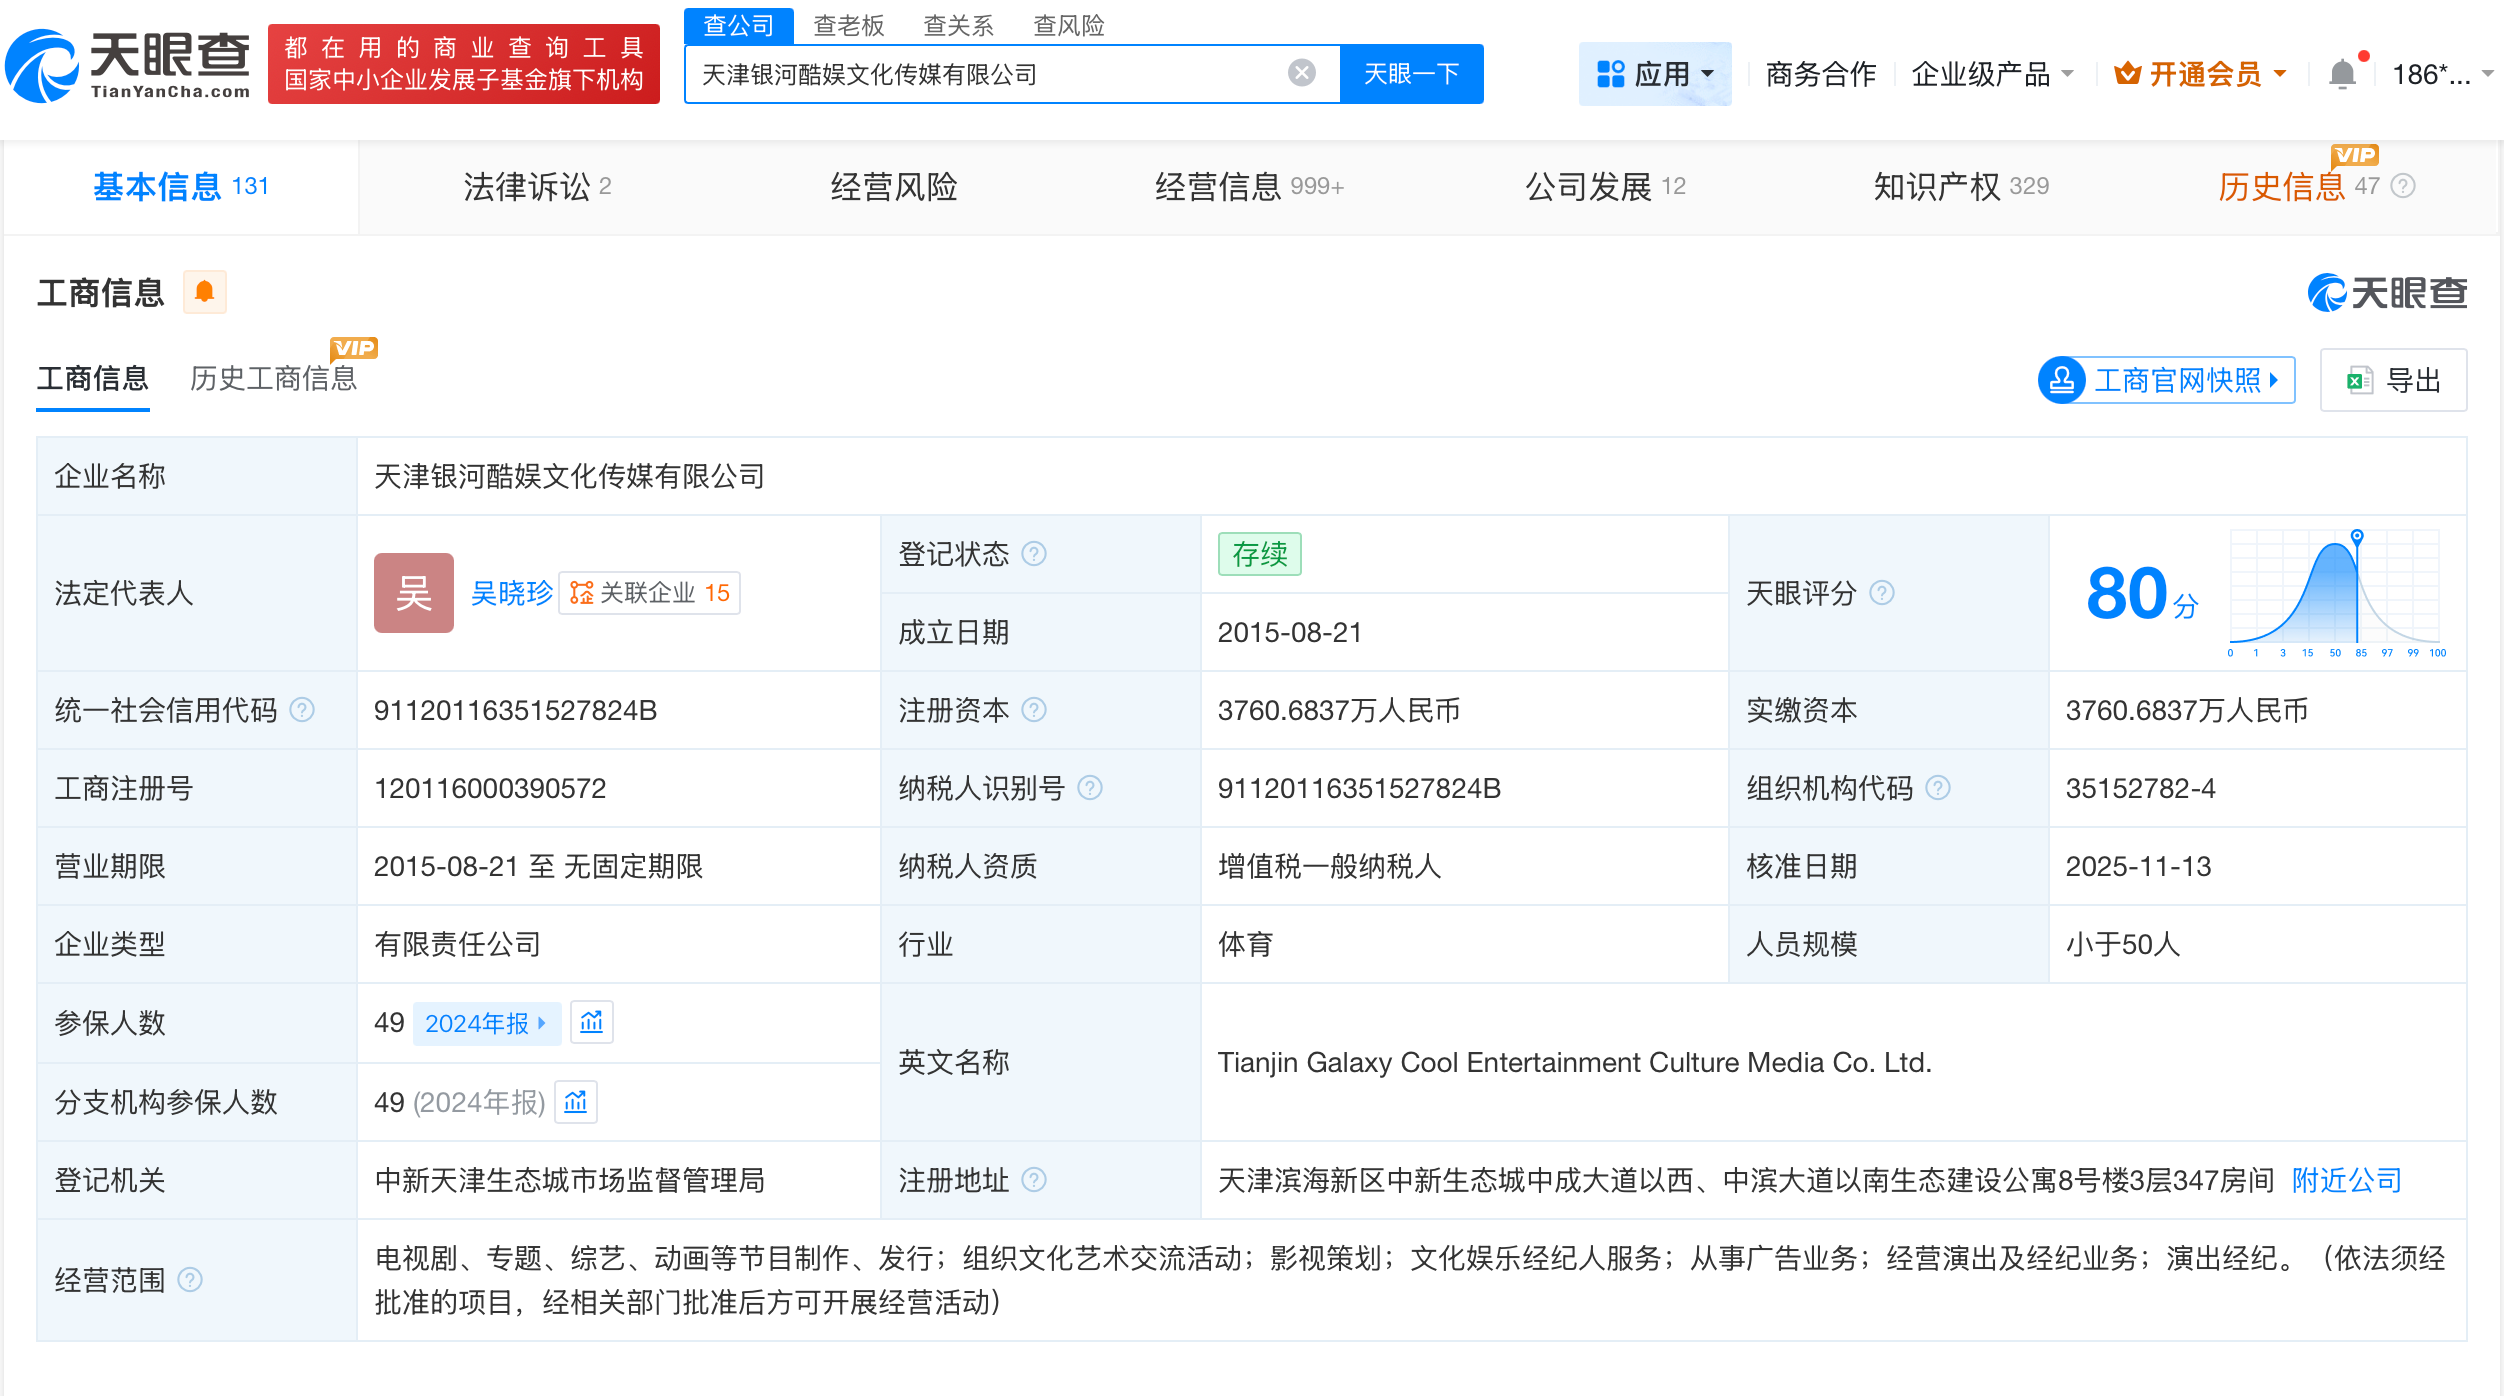Click the help icon next to 登记状态
The image size is (2504, 1396).
pos(1037,553)
